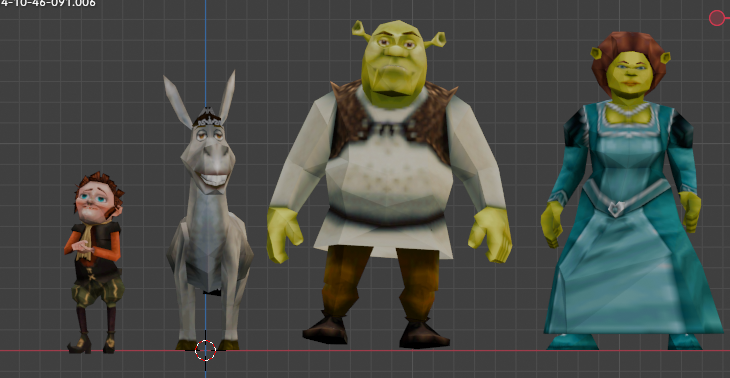
Task: Click the red X-axis circle of the navigation gizmo
Action: (x=717, y=18)
